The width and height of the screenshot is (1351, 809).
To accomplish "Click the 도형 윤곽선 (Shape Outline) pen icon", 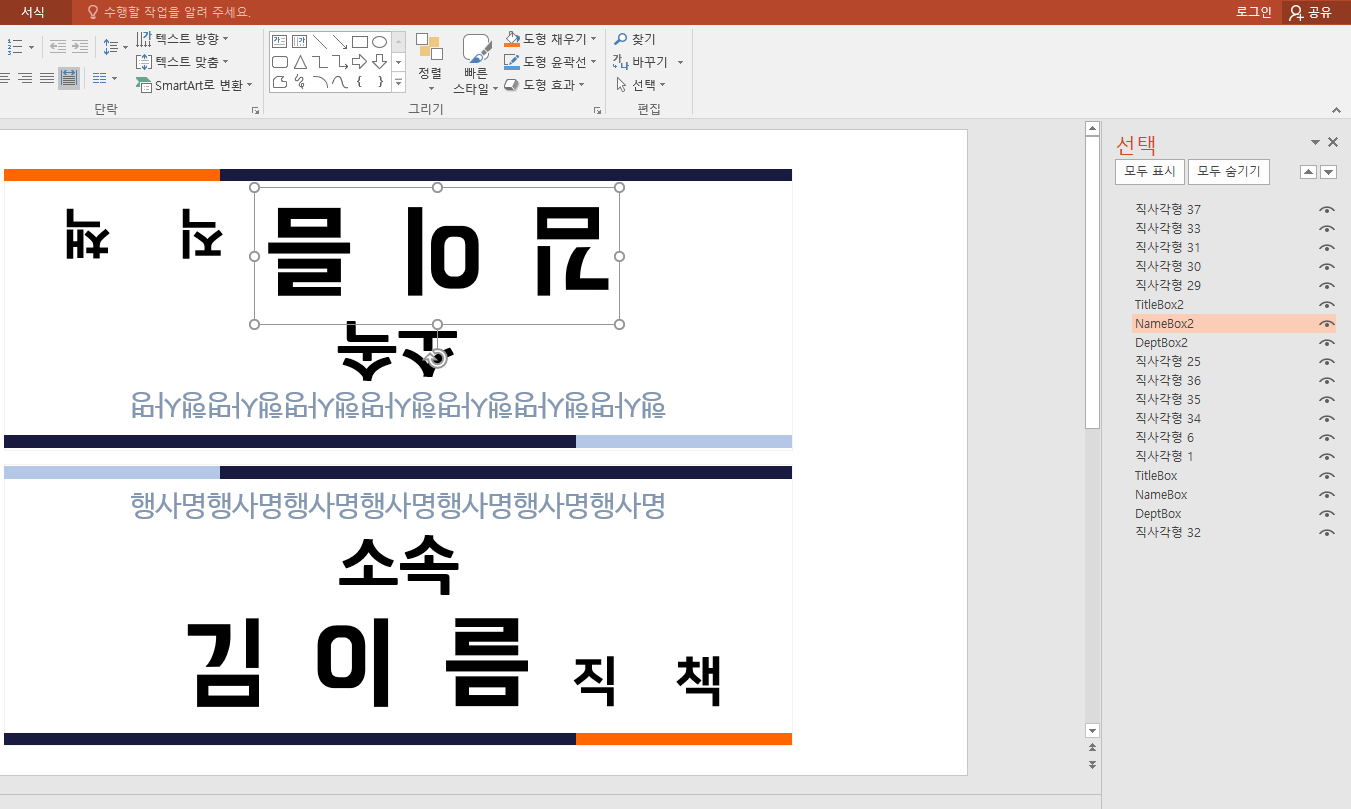I will tap(512, 60).
